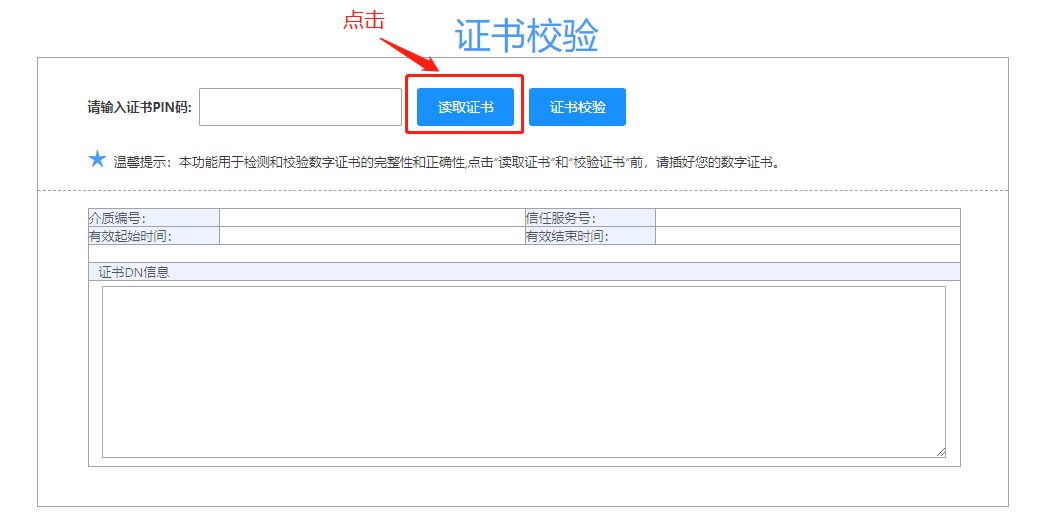The height and width of the screenshot is (527, 1050).
Task: Click the 温馨提示 hint text
Action: tap(445, 162)
